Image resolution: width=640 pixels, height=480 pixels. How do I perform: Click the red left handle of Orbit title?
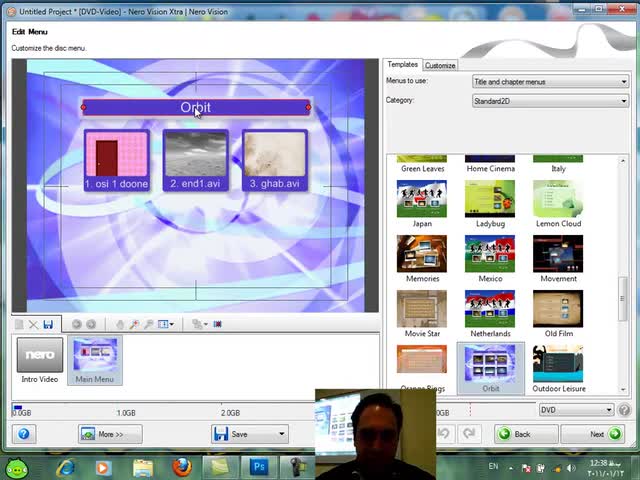83,107
